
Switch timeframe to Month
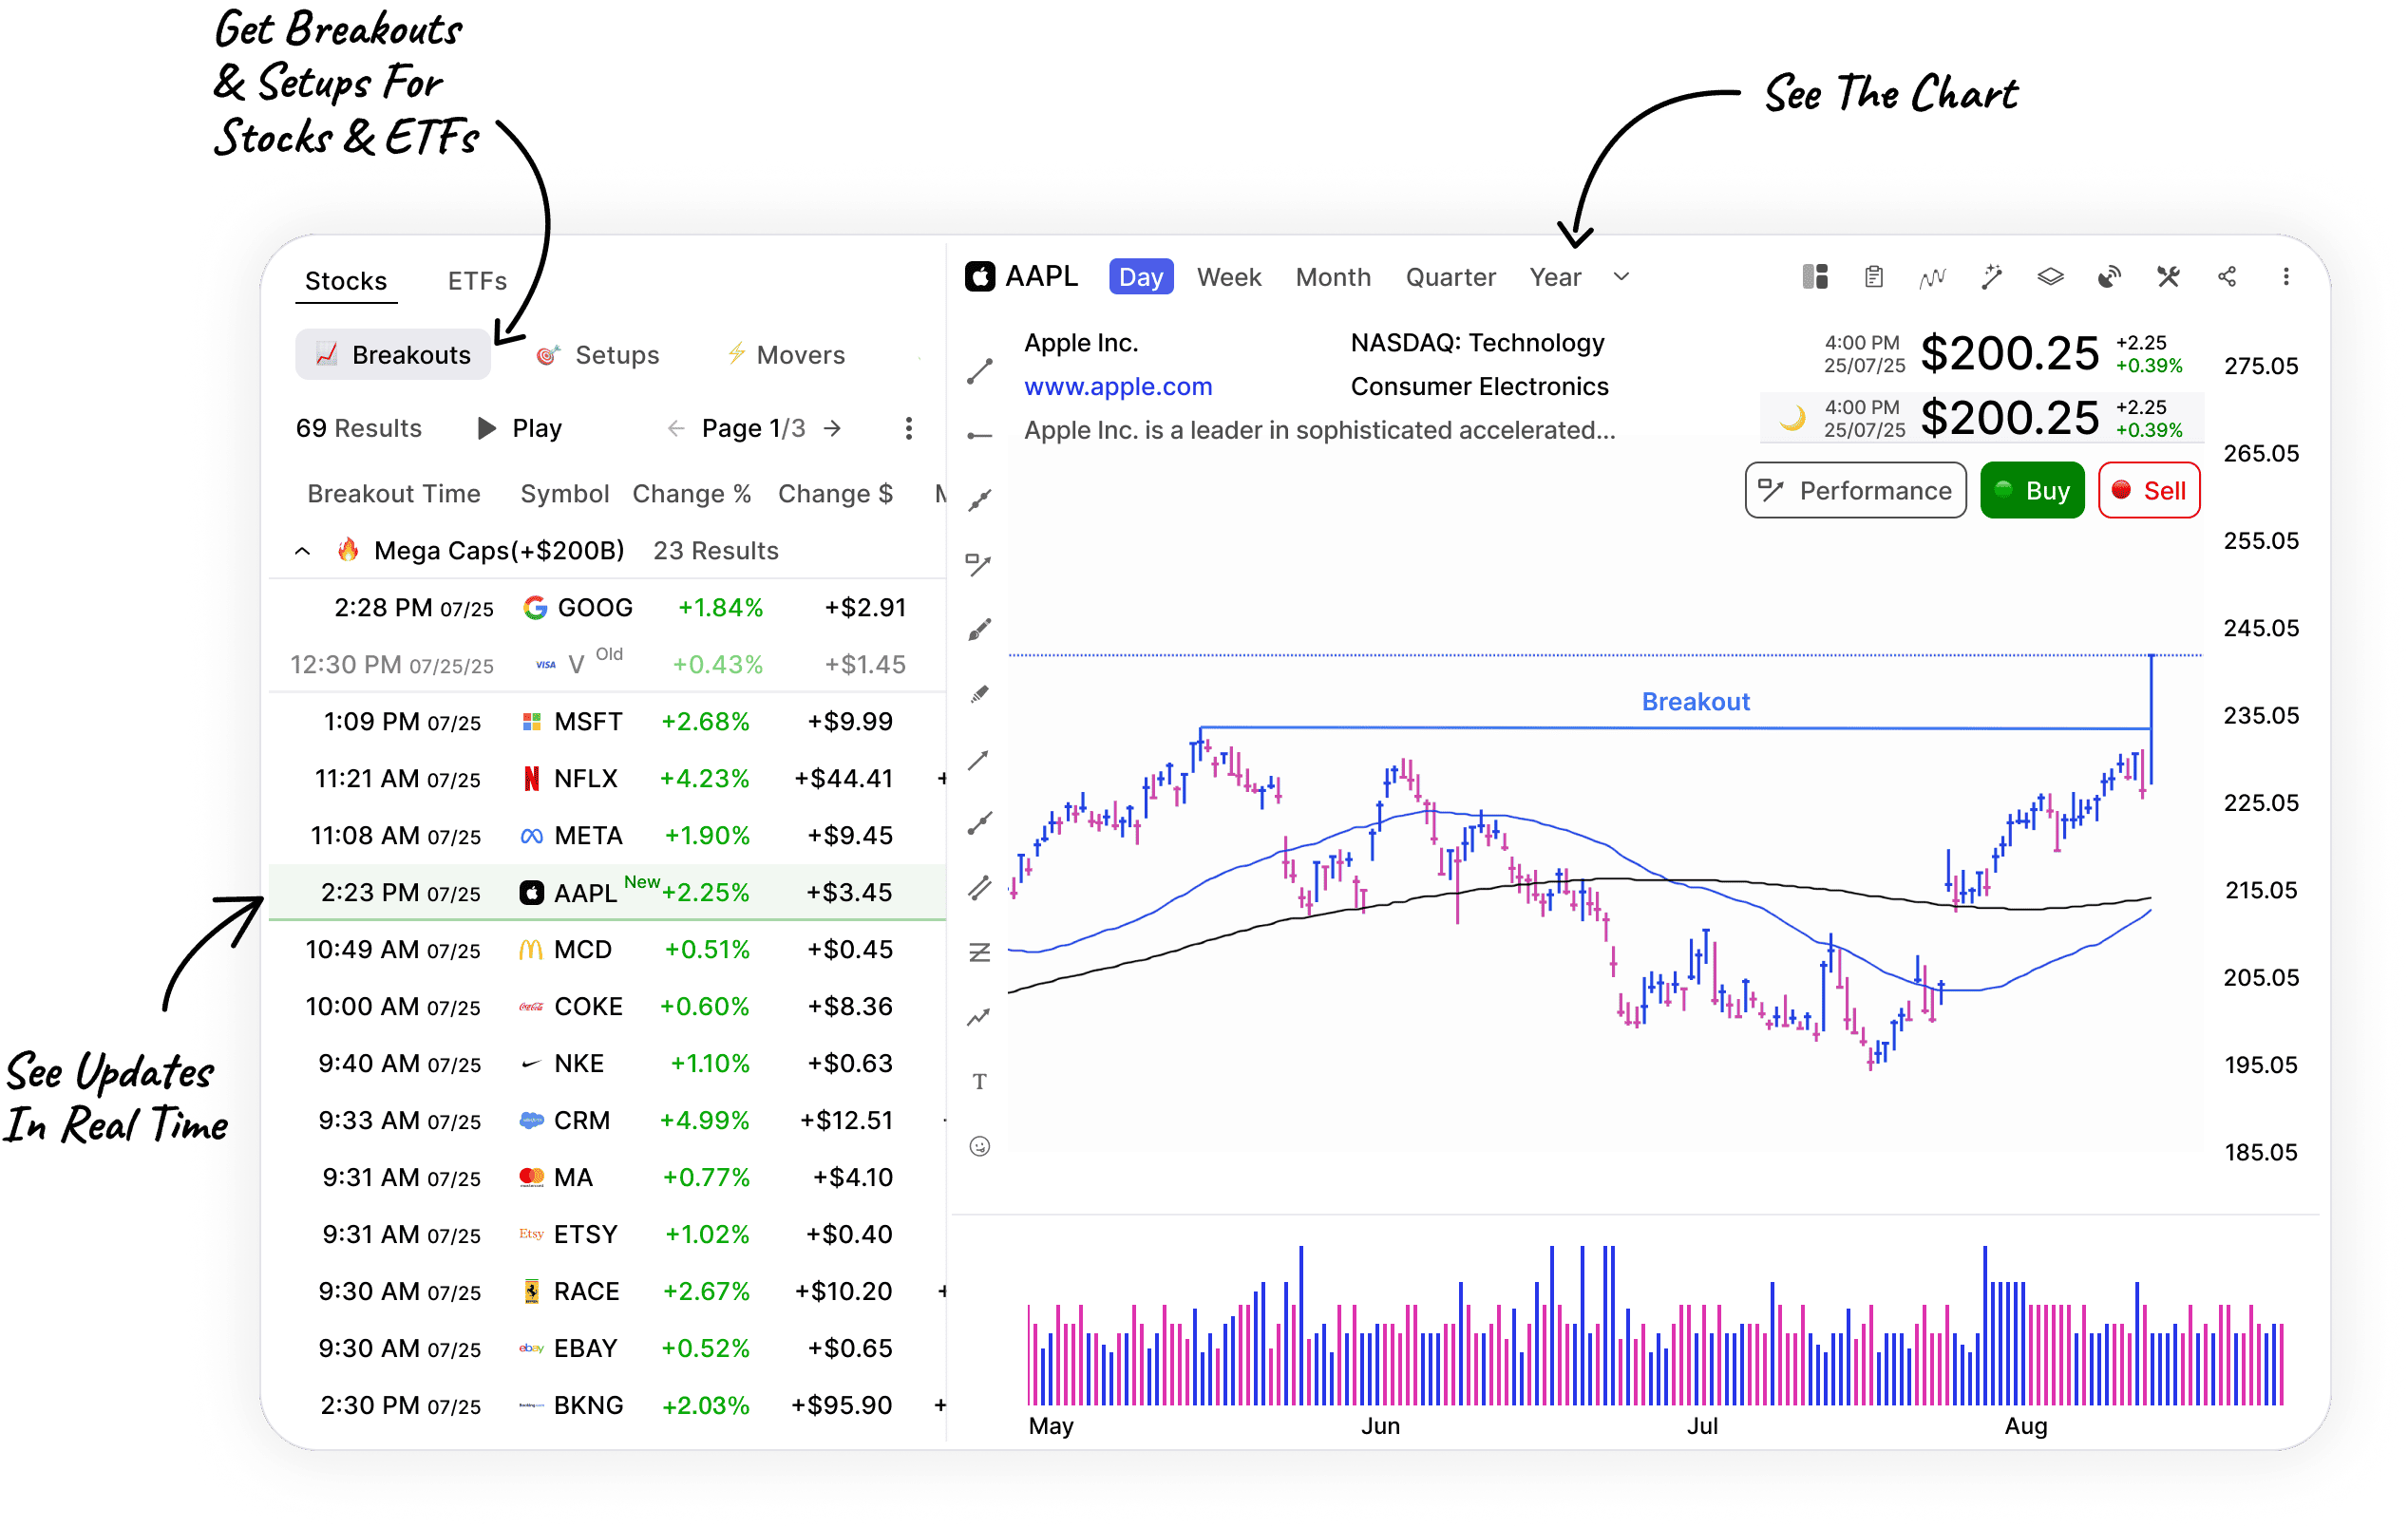(1333, 277)
